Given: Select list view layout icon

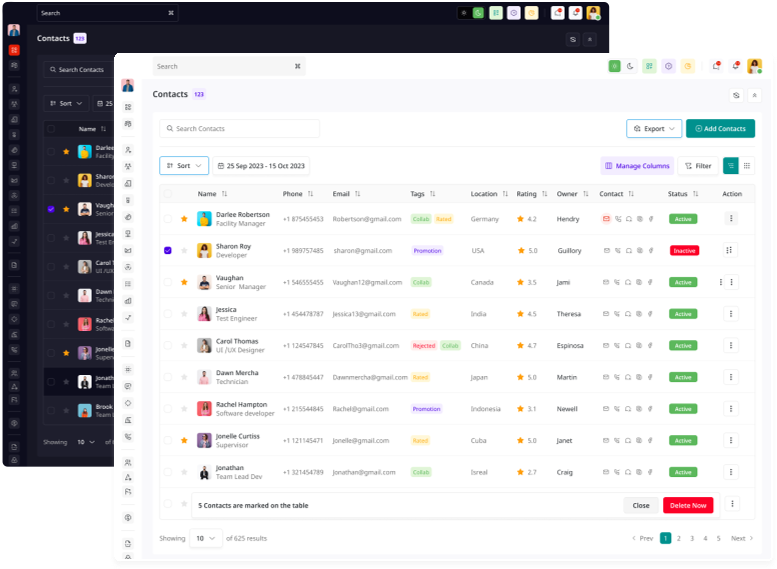Looking at the screenshot, I should [x=731, y=166].
